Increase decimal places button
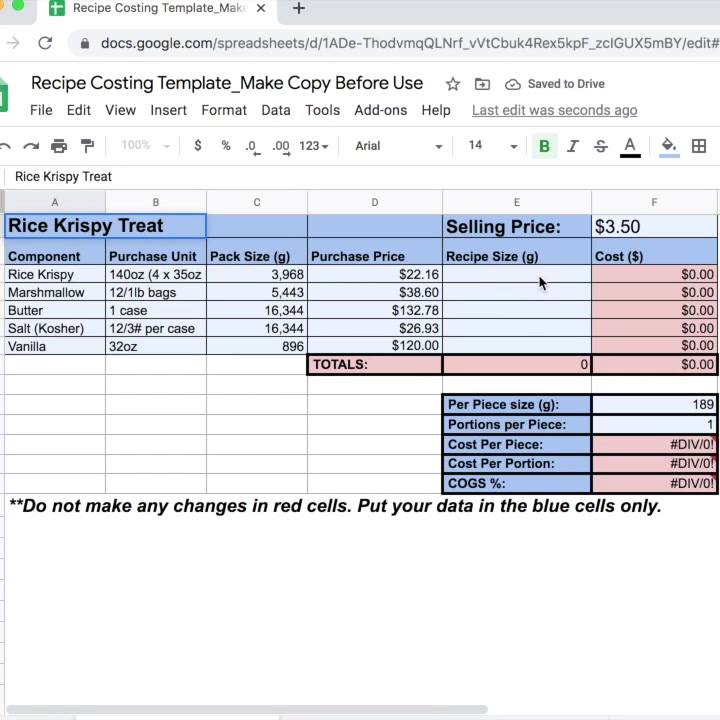 point(281,147)
